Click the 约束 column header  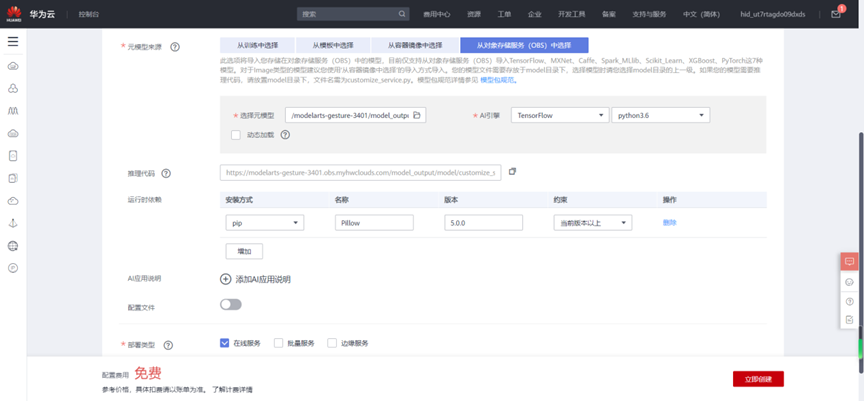click(560, 199)
